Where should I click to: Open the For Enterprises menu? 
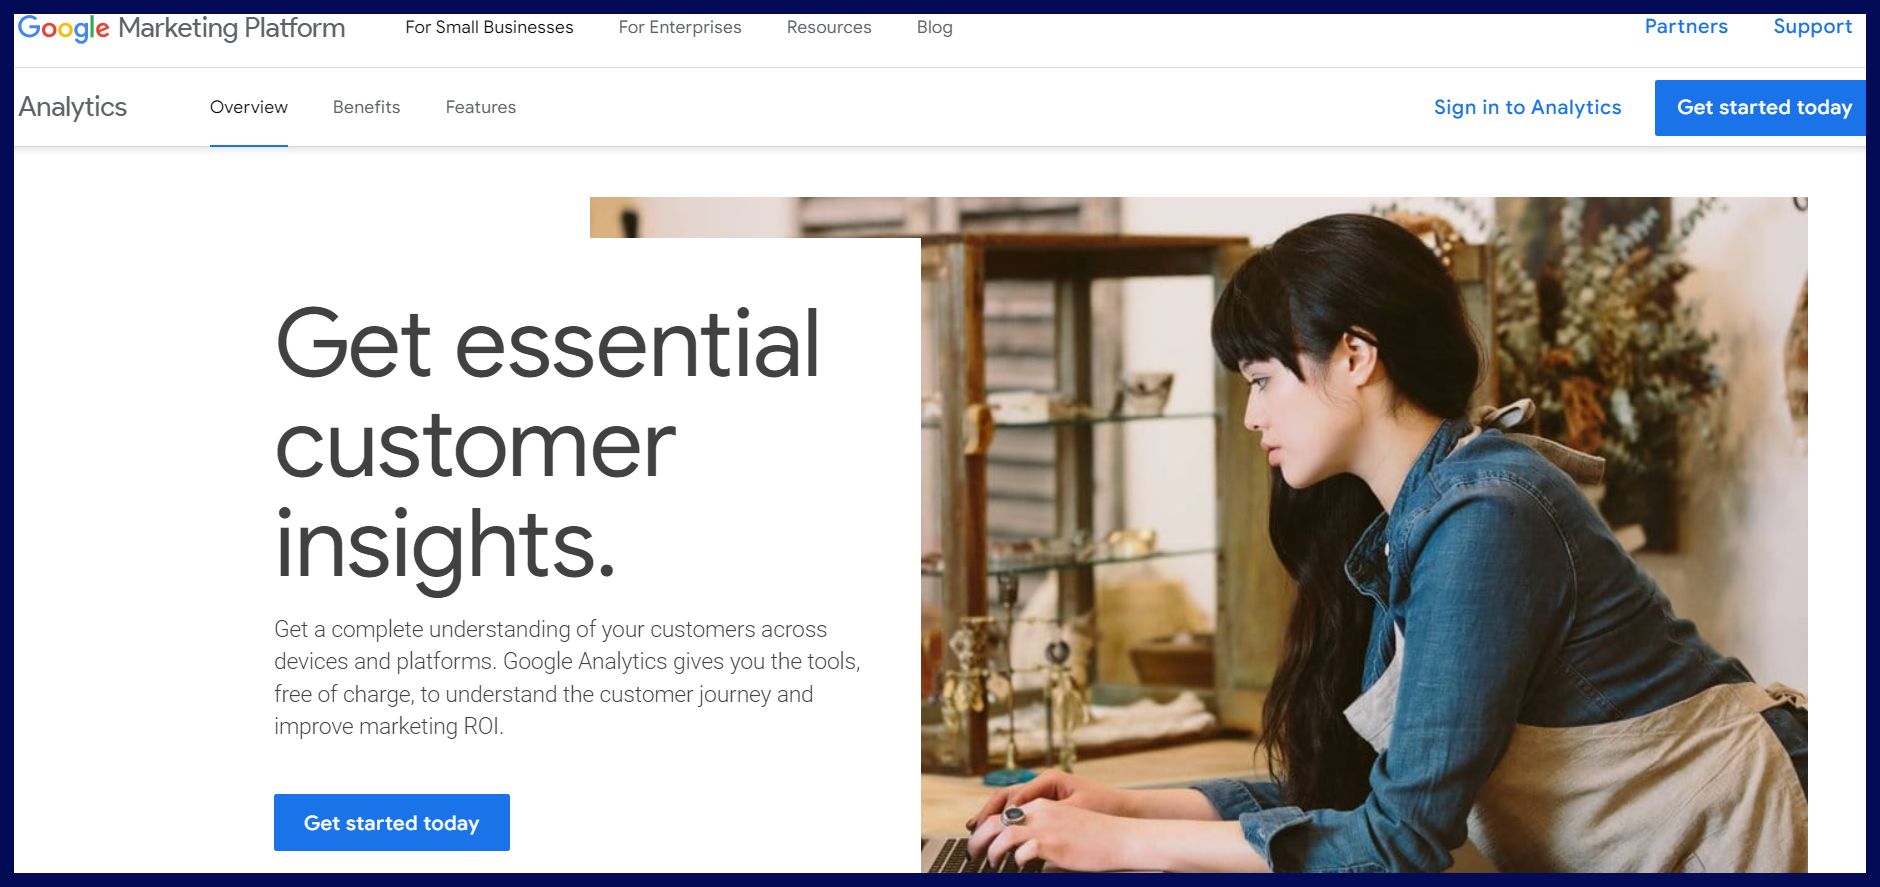point(680,27)
